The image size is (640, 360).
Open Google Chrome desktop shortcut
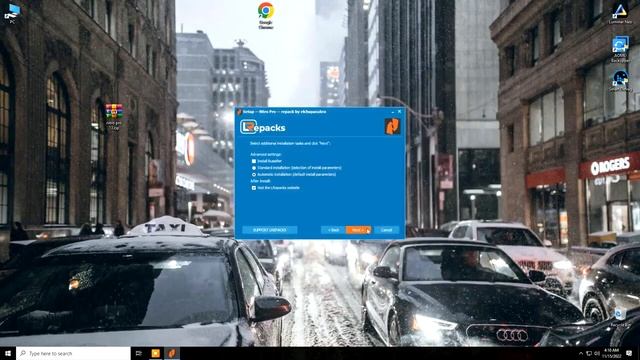tap(266, 16)
